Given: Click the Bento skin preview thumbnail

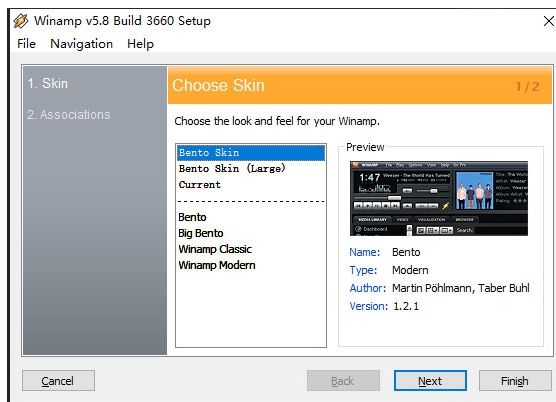Looking at the screenshot, I should pyautogui.click(x=439, y=199).
